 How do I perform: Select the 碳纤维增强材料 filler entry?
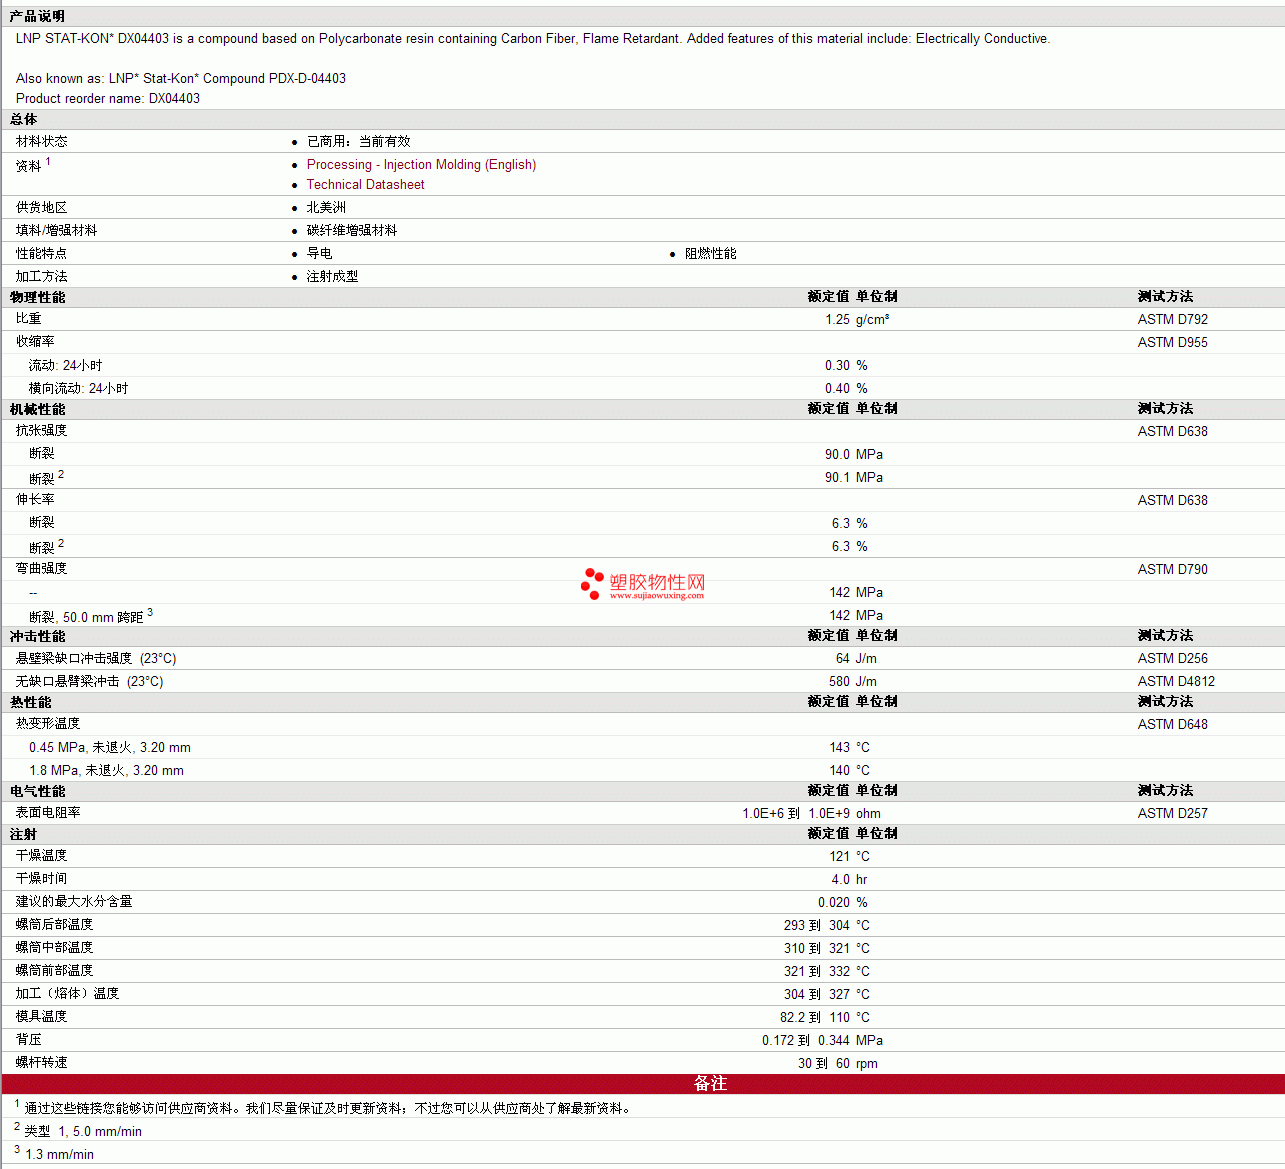[352, 231]
